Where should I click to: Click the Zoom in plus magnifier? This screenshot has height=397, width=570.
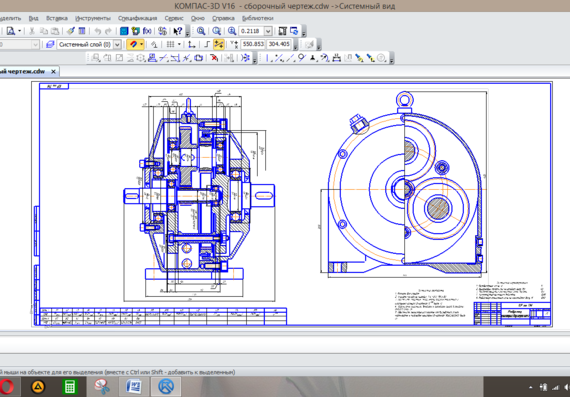[x=232, y=31]
